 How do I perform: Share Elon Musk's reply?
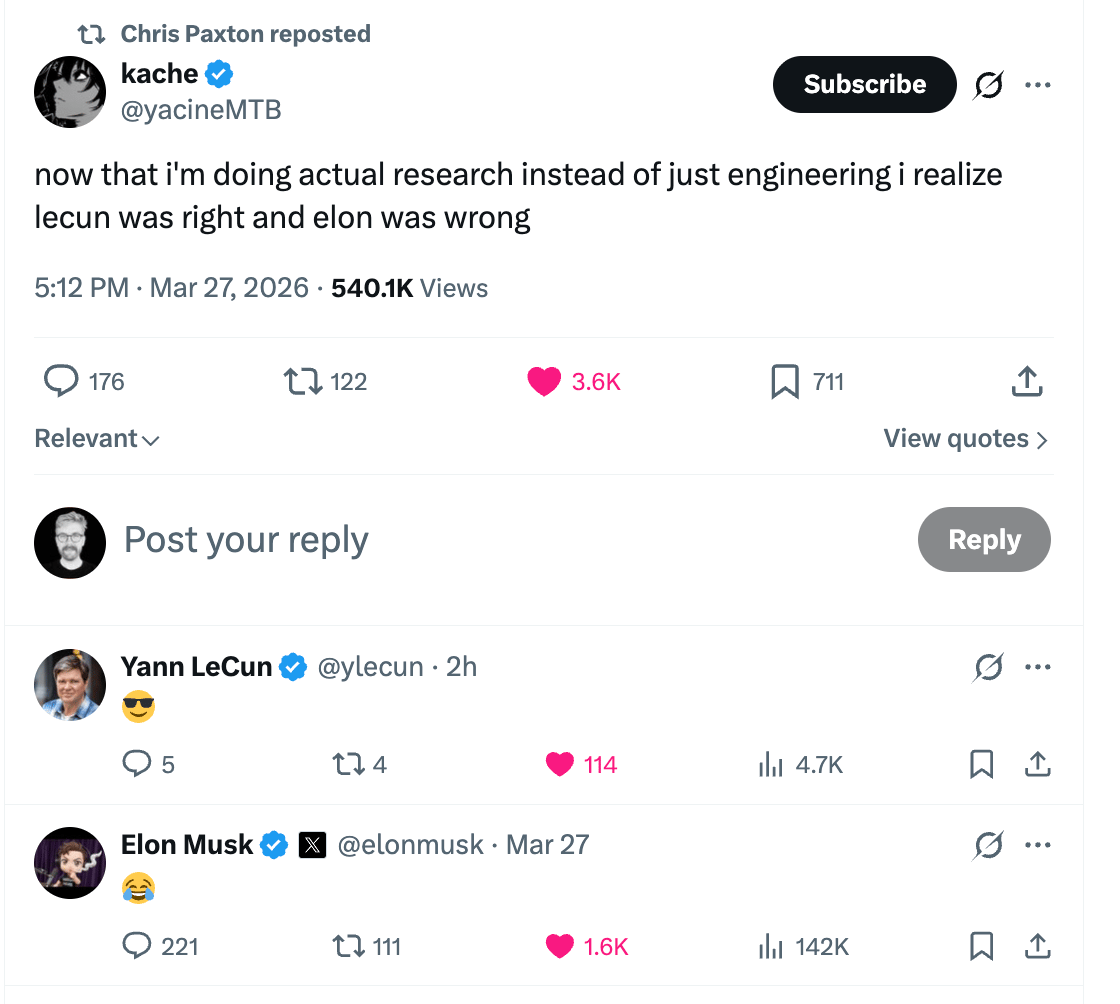(x=1038, y=946)
